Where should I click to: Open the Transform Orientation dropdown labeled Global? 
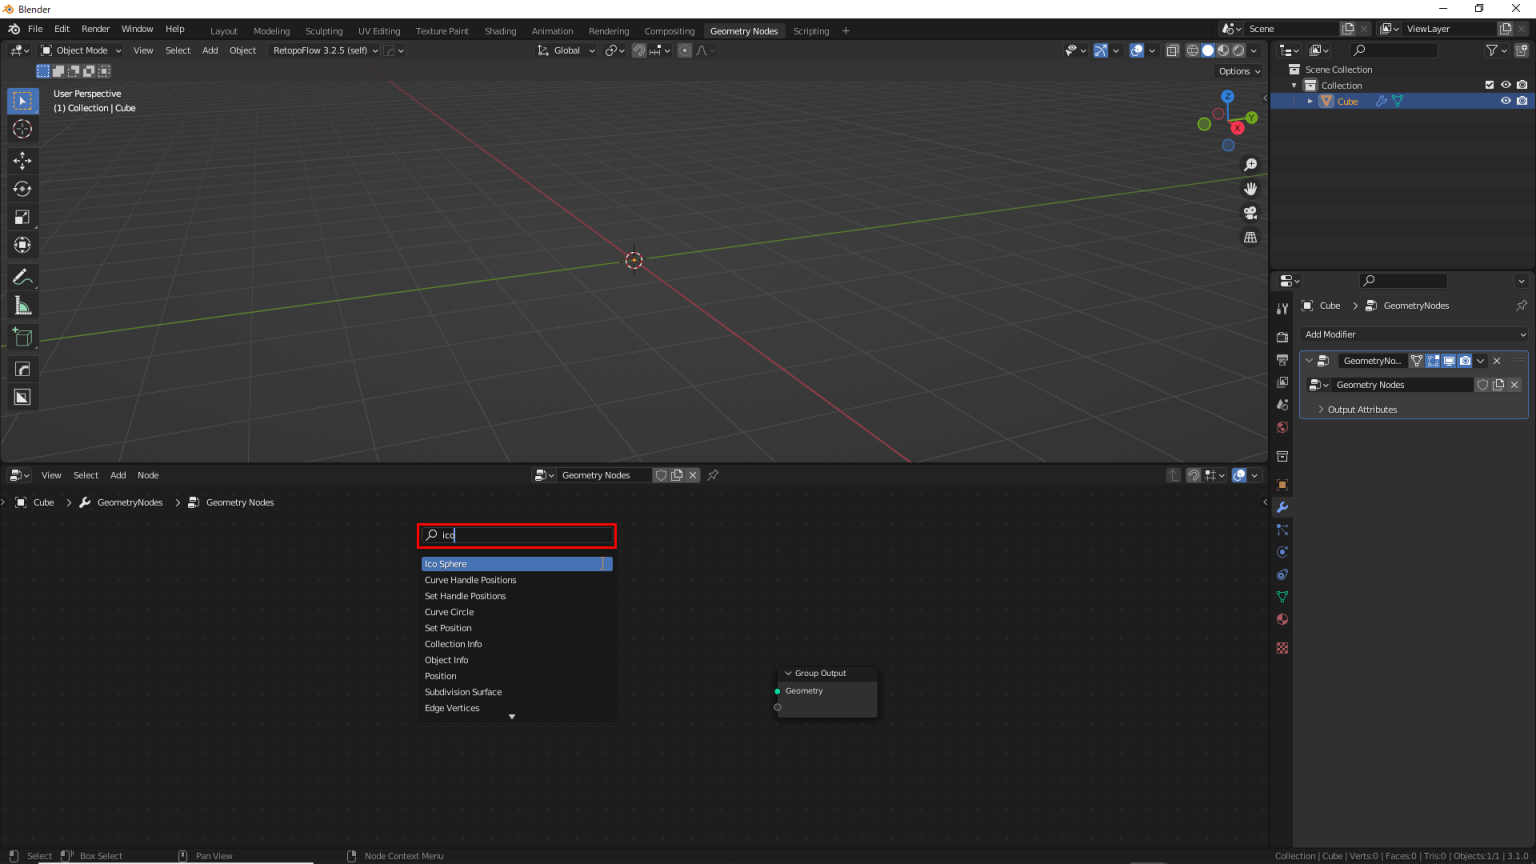(566, 50)
